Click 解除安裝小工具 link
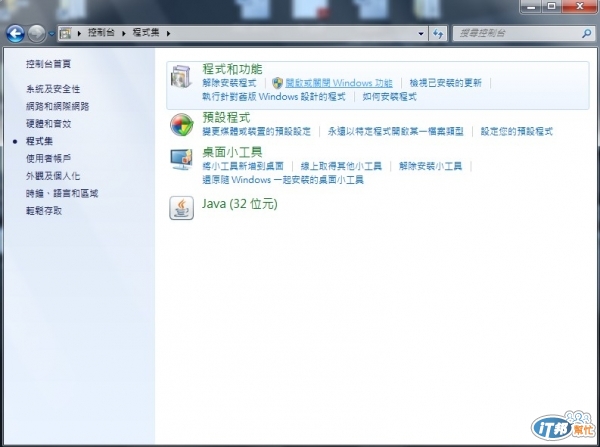 point(430,166)
